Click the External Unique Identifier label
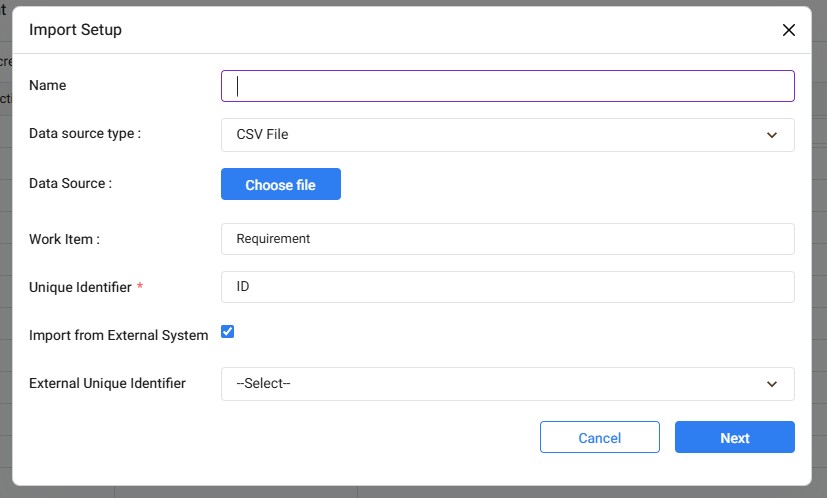 tap(107, 384)
